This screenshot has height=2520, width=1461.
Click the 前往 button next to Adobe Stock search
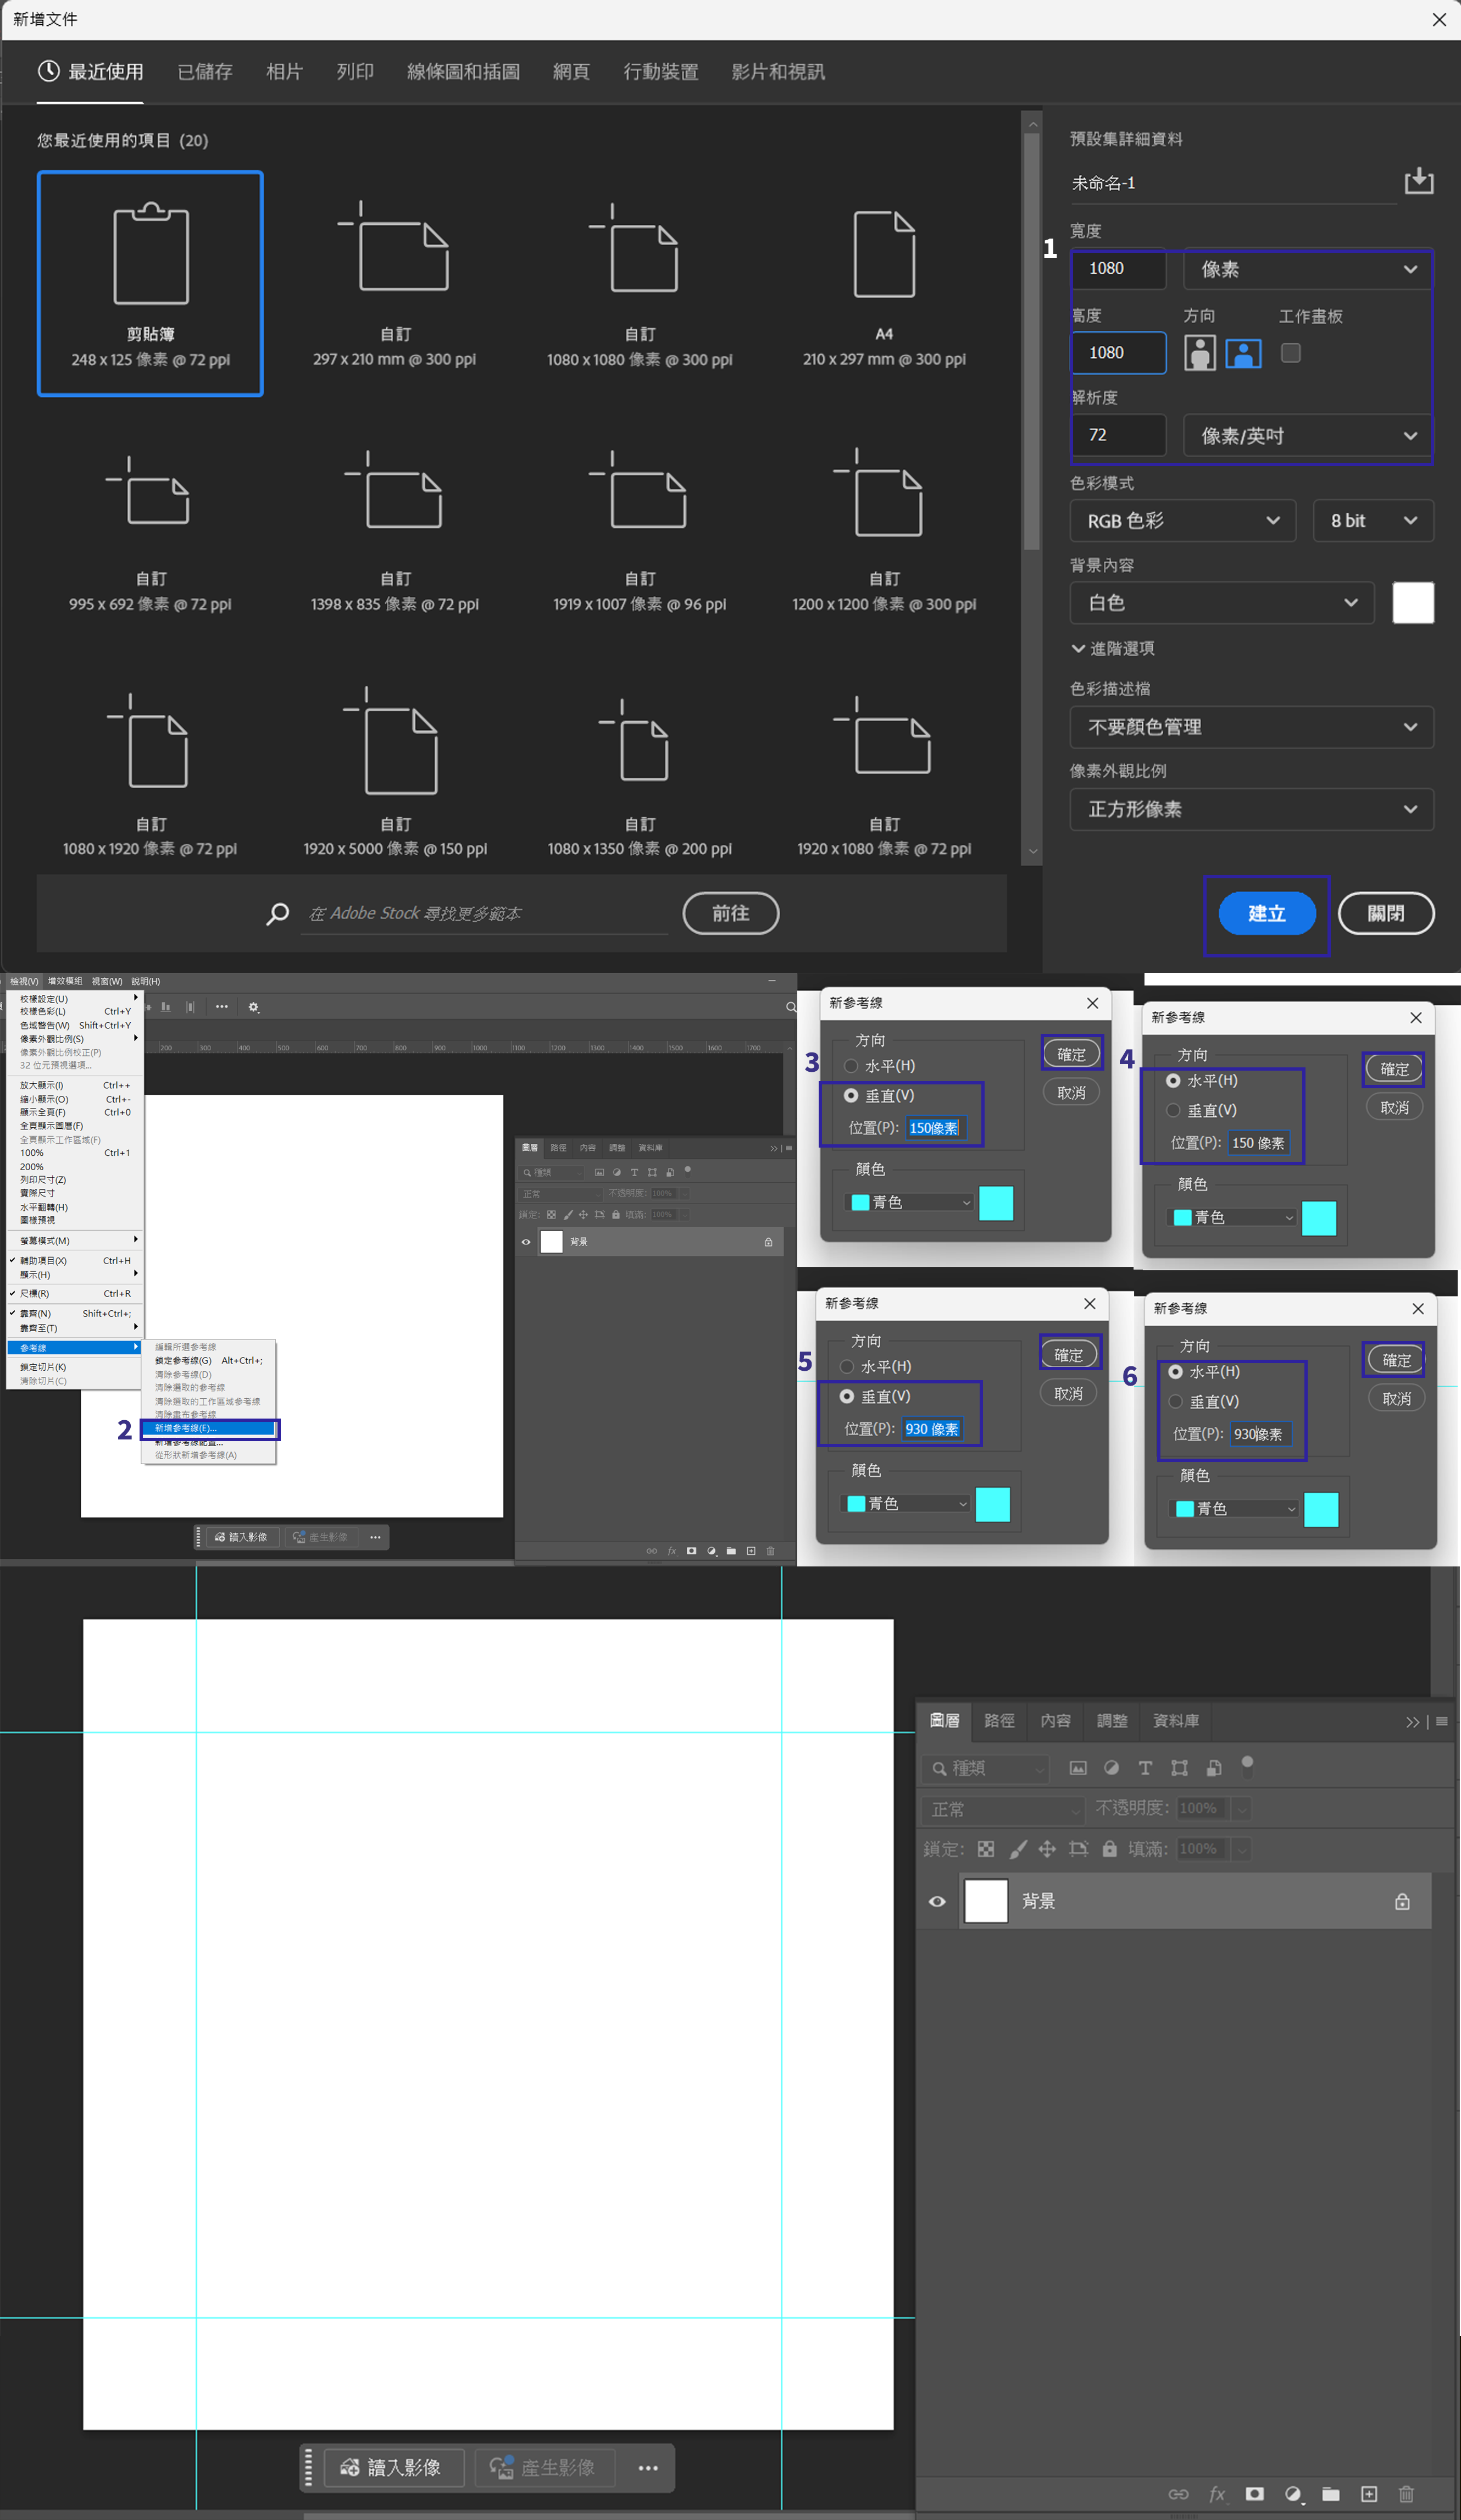pyautogui.click(x=731, y=913)
